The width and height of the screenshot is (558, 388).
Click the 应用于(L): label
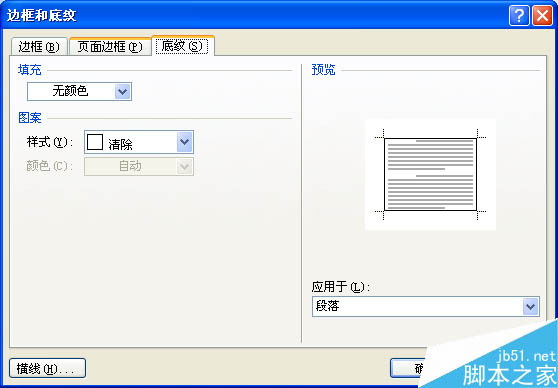point(341,287)
